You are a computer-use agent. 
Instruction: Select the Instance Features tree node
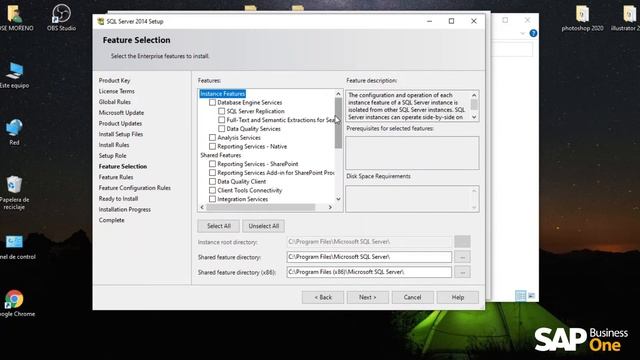(222, 94)
